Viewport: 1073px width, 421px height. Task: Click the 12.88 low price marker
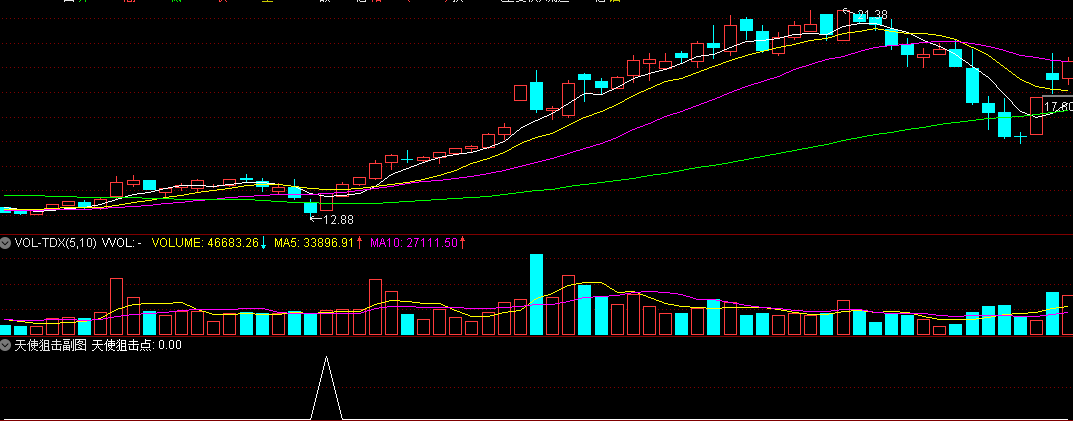(333, 220)
